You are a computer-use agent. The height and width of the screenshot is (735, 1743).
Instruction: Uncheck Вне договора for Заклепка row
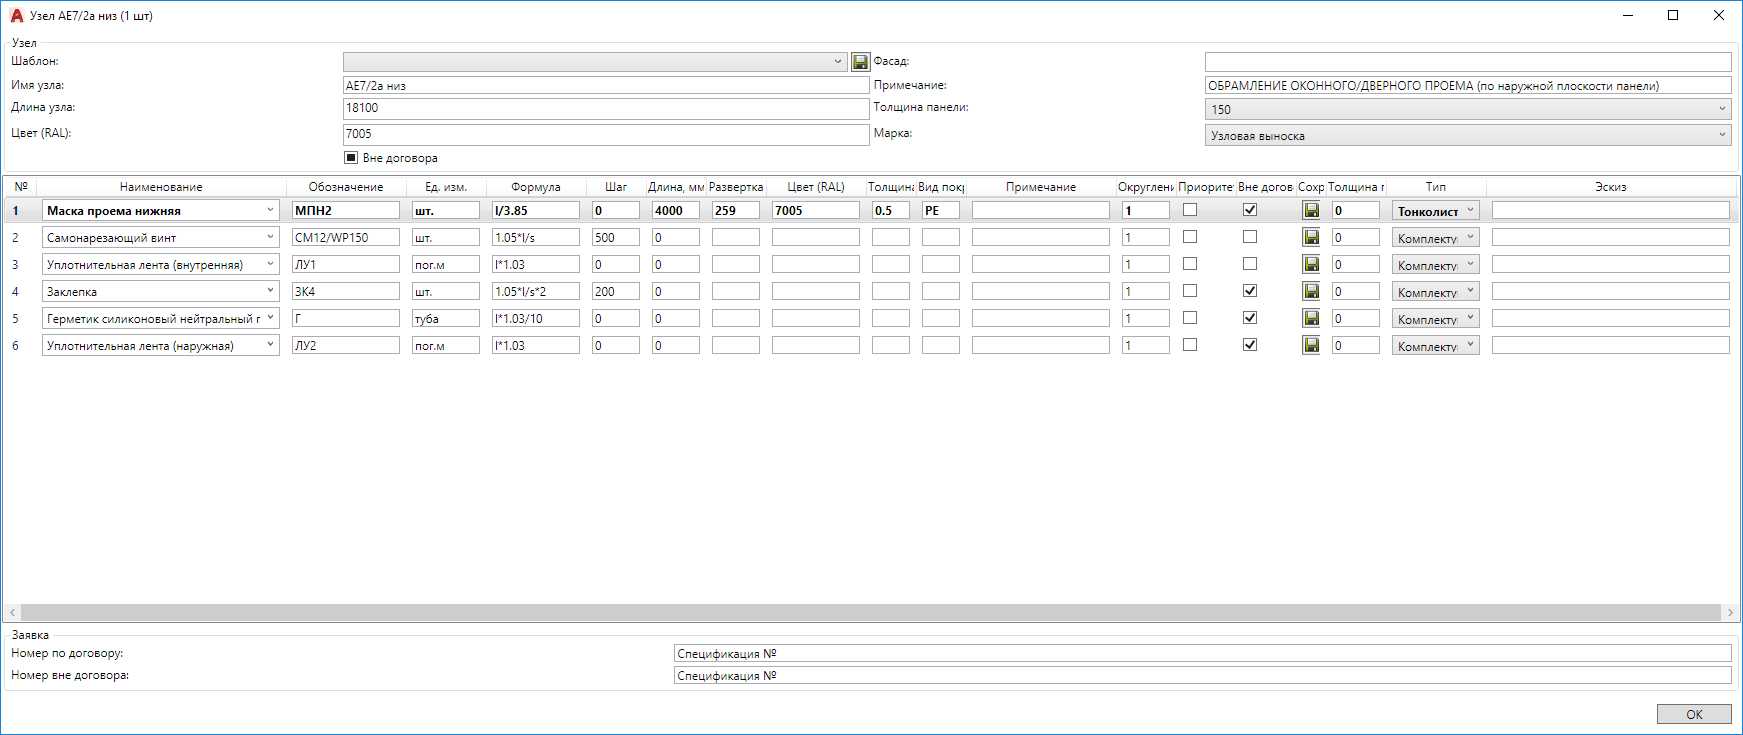pos(1250,291)
